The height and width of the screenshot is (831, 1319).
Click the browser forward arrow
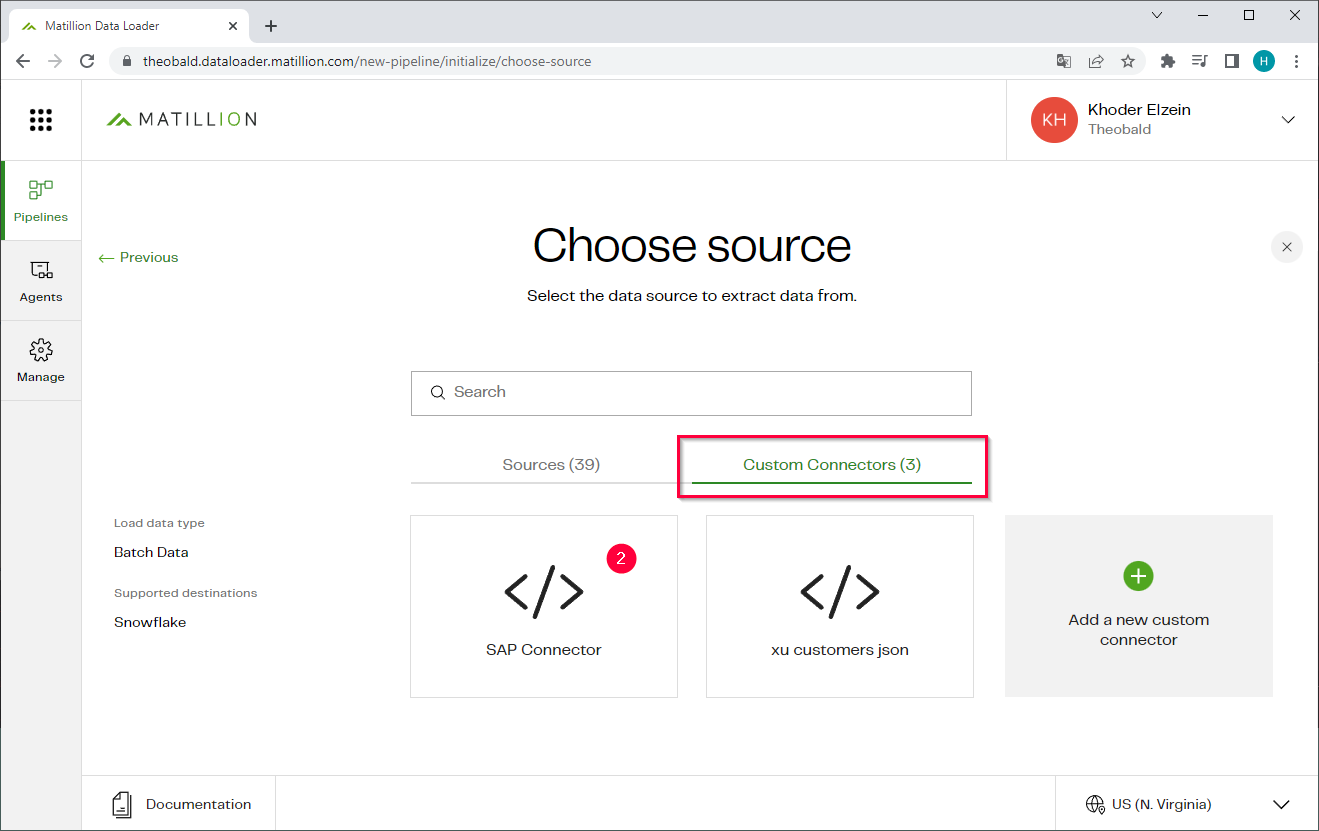55,61
